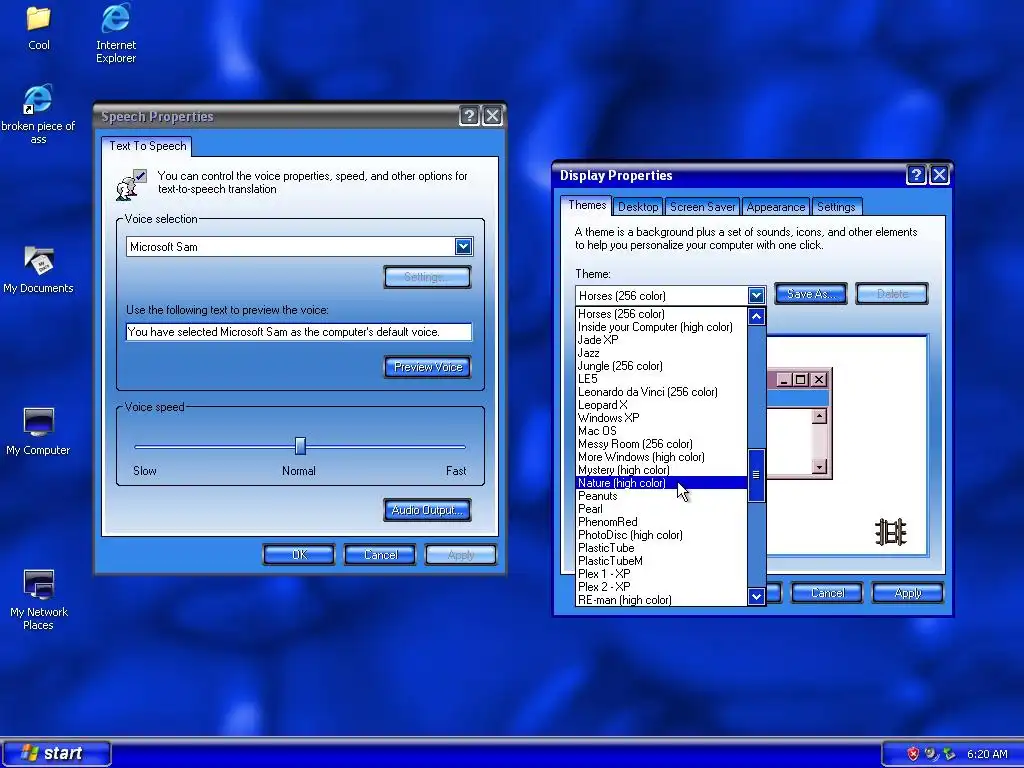Click Save As in Display Properties
The width and height of the screenshot is (1024, 768).
811,294
